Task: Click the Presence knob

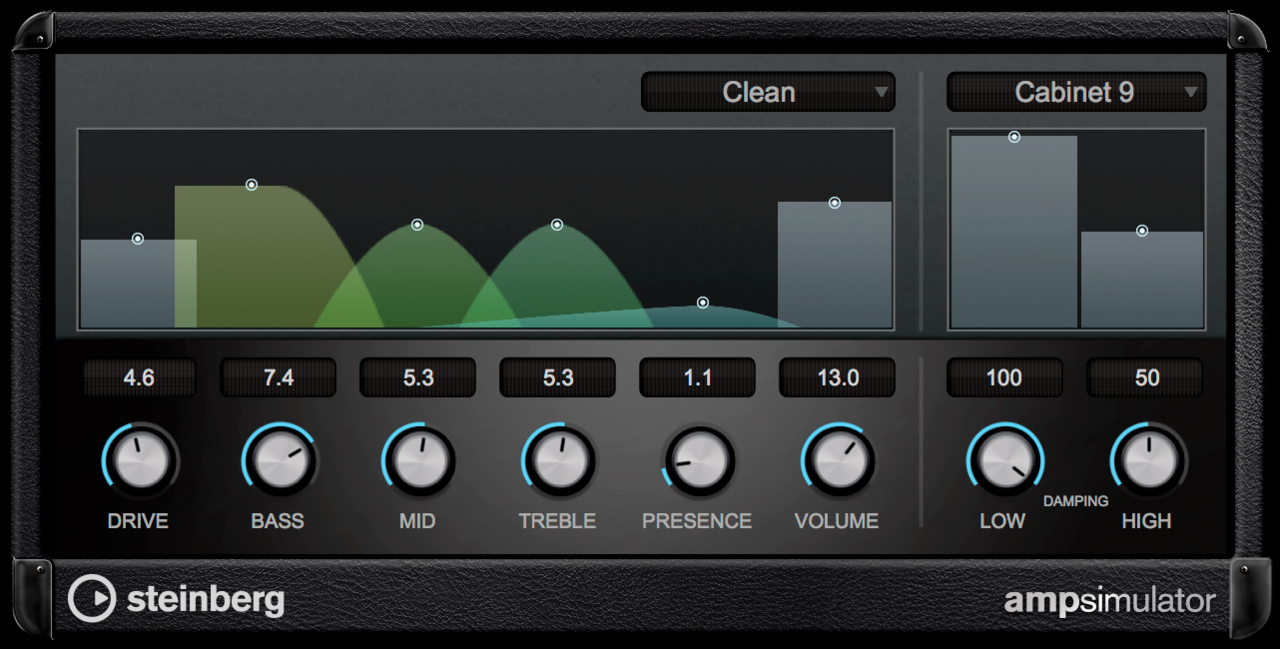Action: [x=699, y=461]
